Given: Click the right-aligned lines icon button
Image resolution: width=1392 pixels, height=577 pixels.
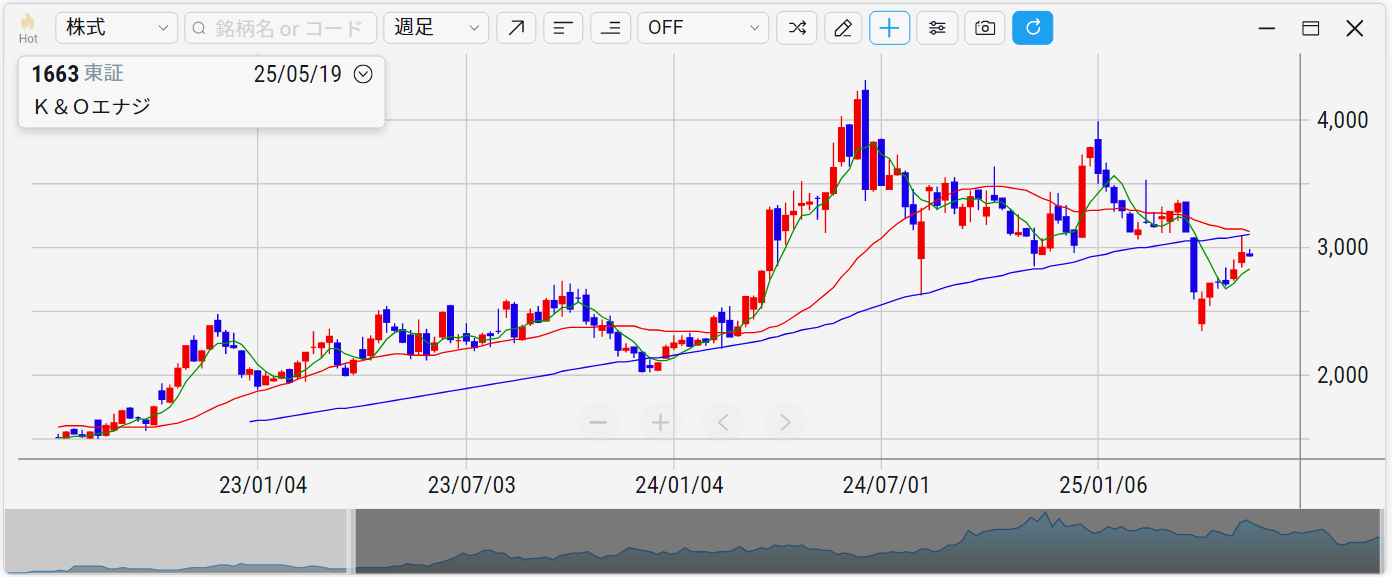Looking at the screenshot, I should (x=610, y=28).
